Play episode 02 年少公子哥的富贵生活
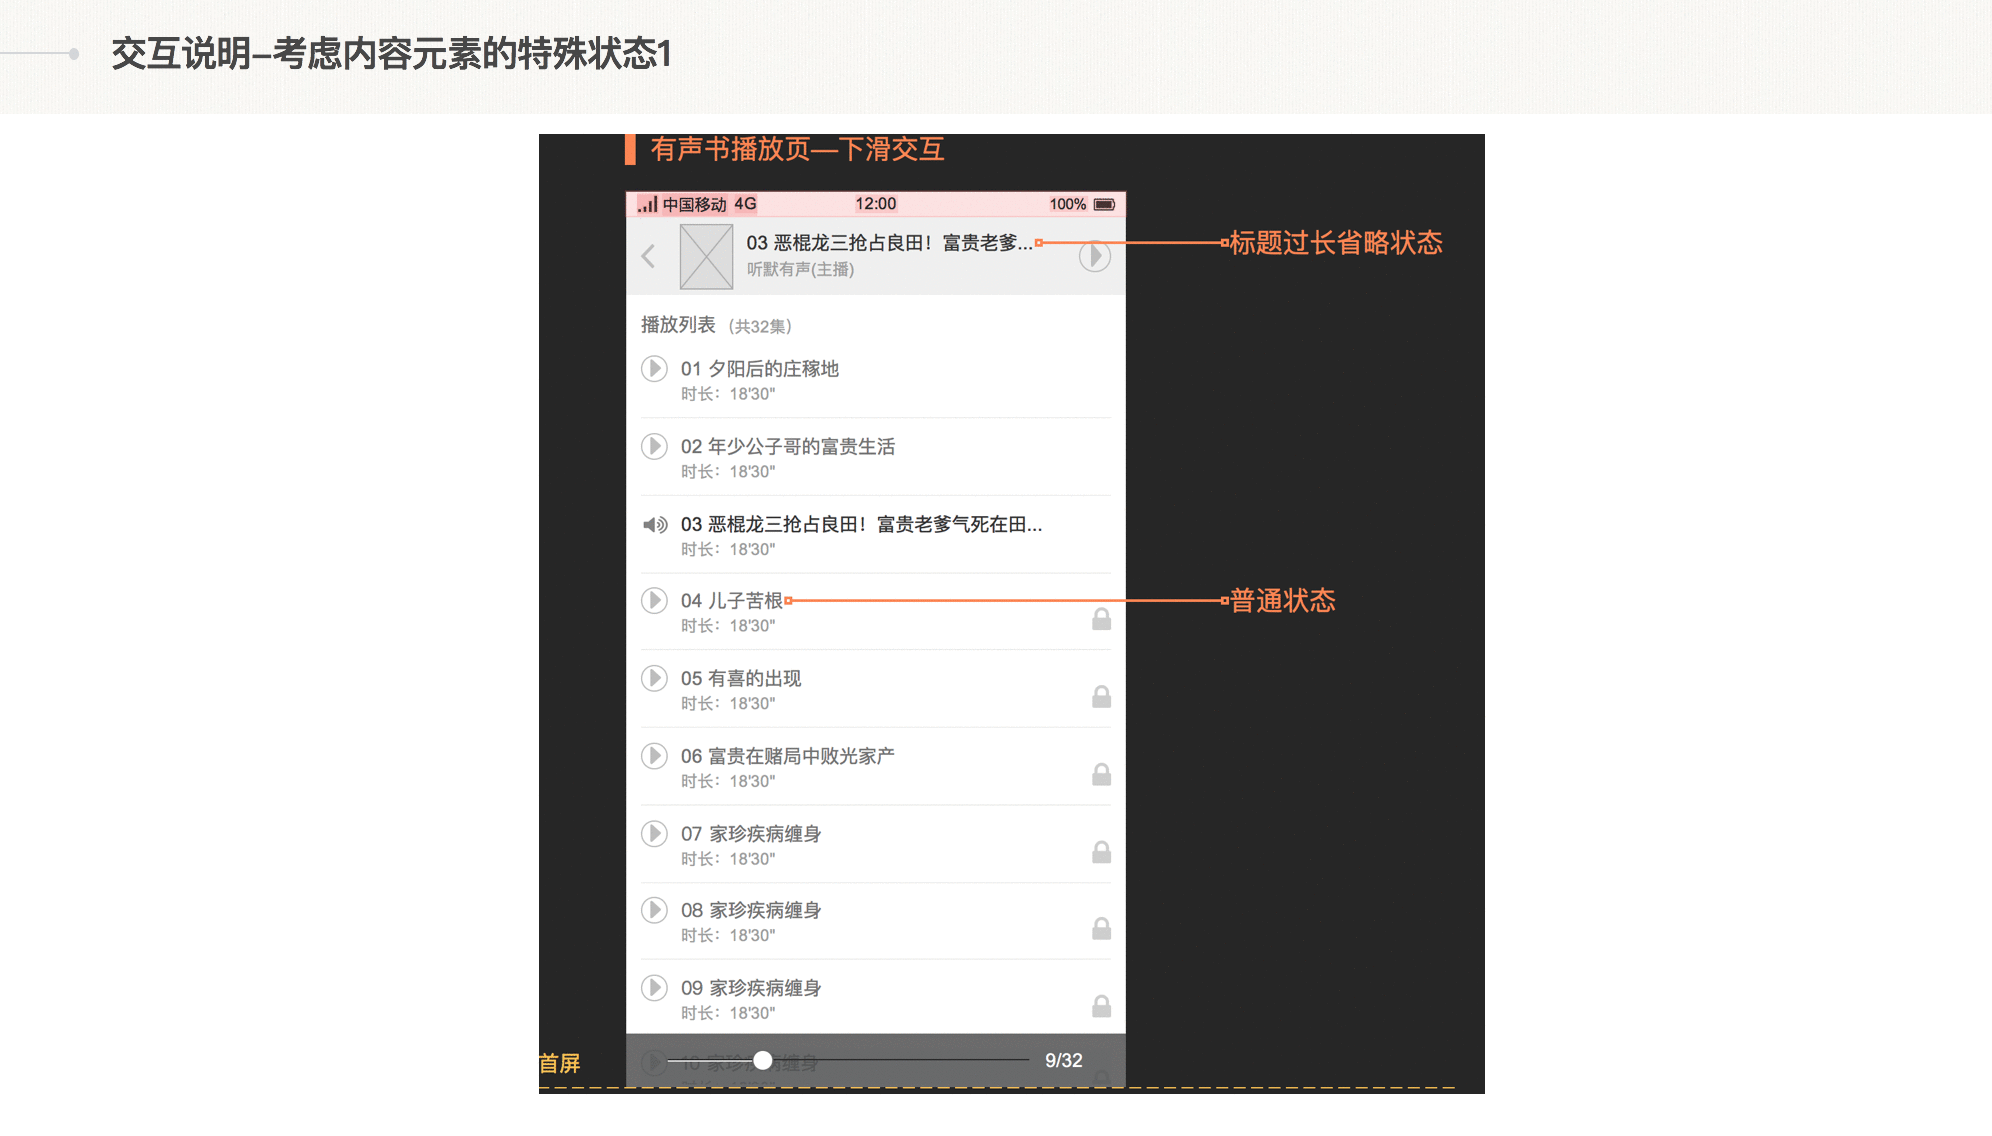This screenshot has height=1136, width=1992. [654, 446]
